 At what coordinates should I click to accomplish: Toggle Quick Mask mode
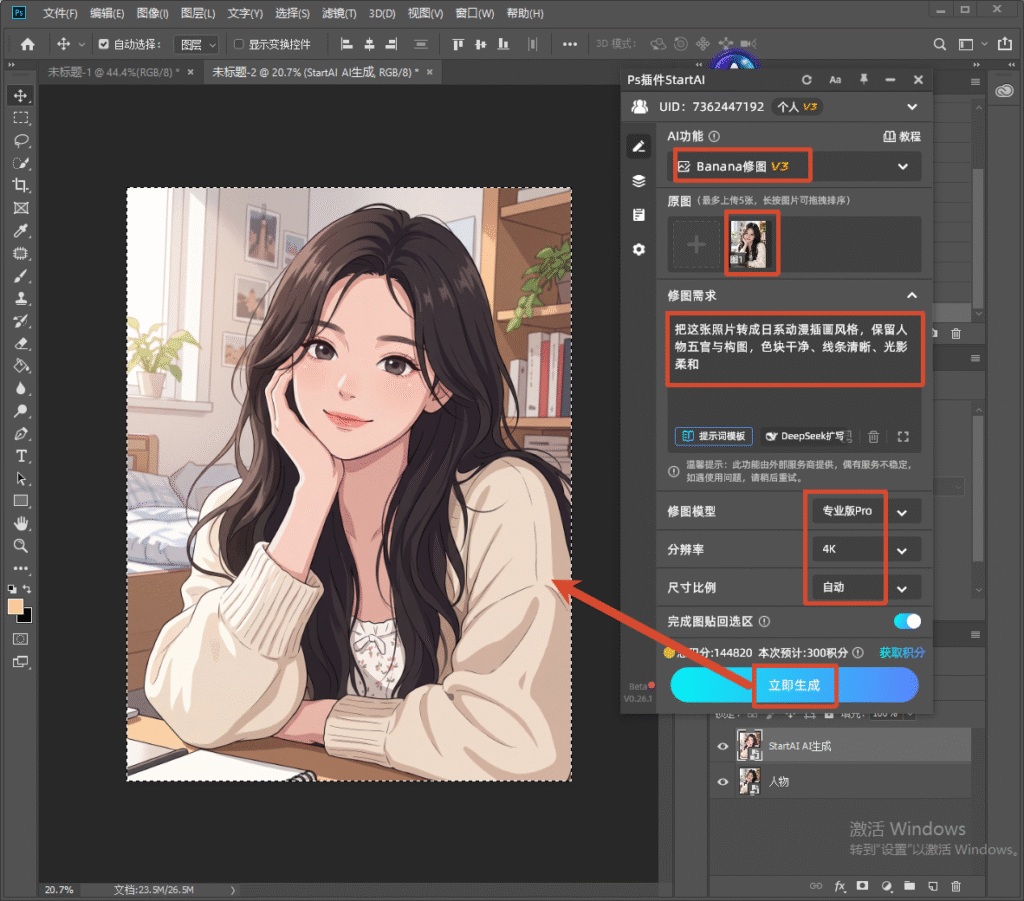[21, 639]
